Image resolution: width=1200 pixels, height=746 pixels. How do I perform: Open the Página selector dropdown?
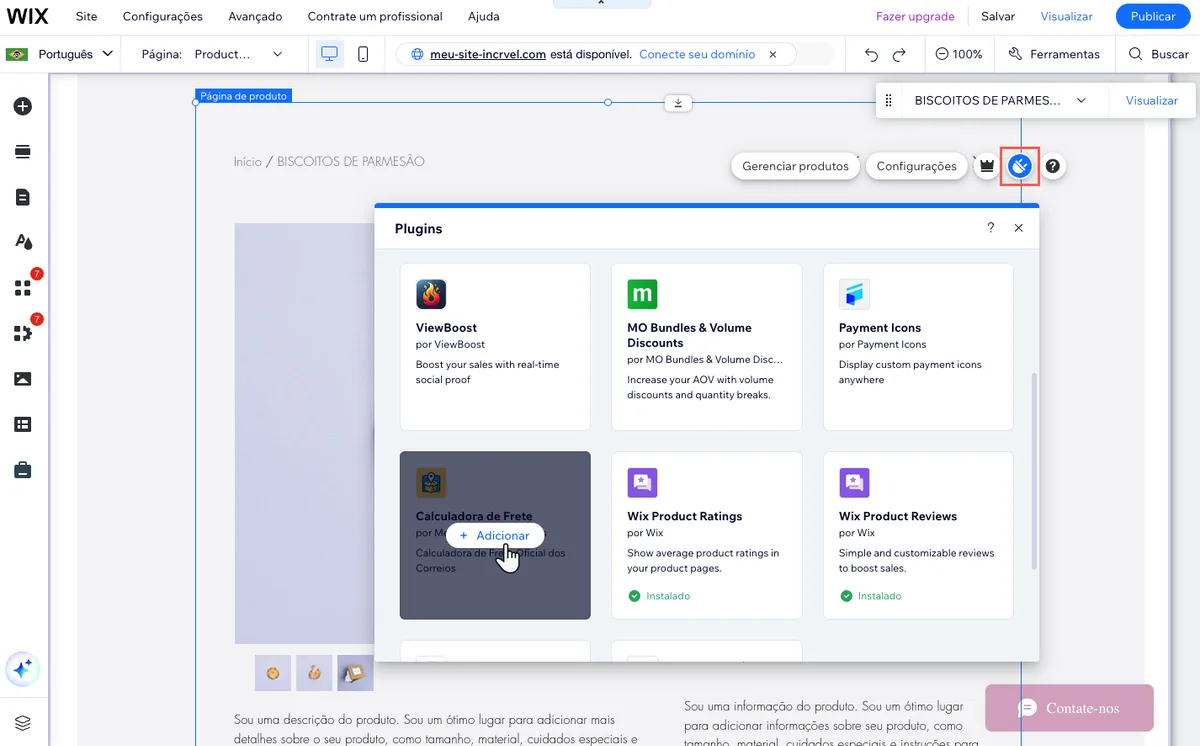pyautogui.click(x=212, y=54)
